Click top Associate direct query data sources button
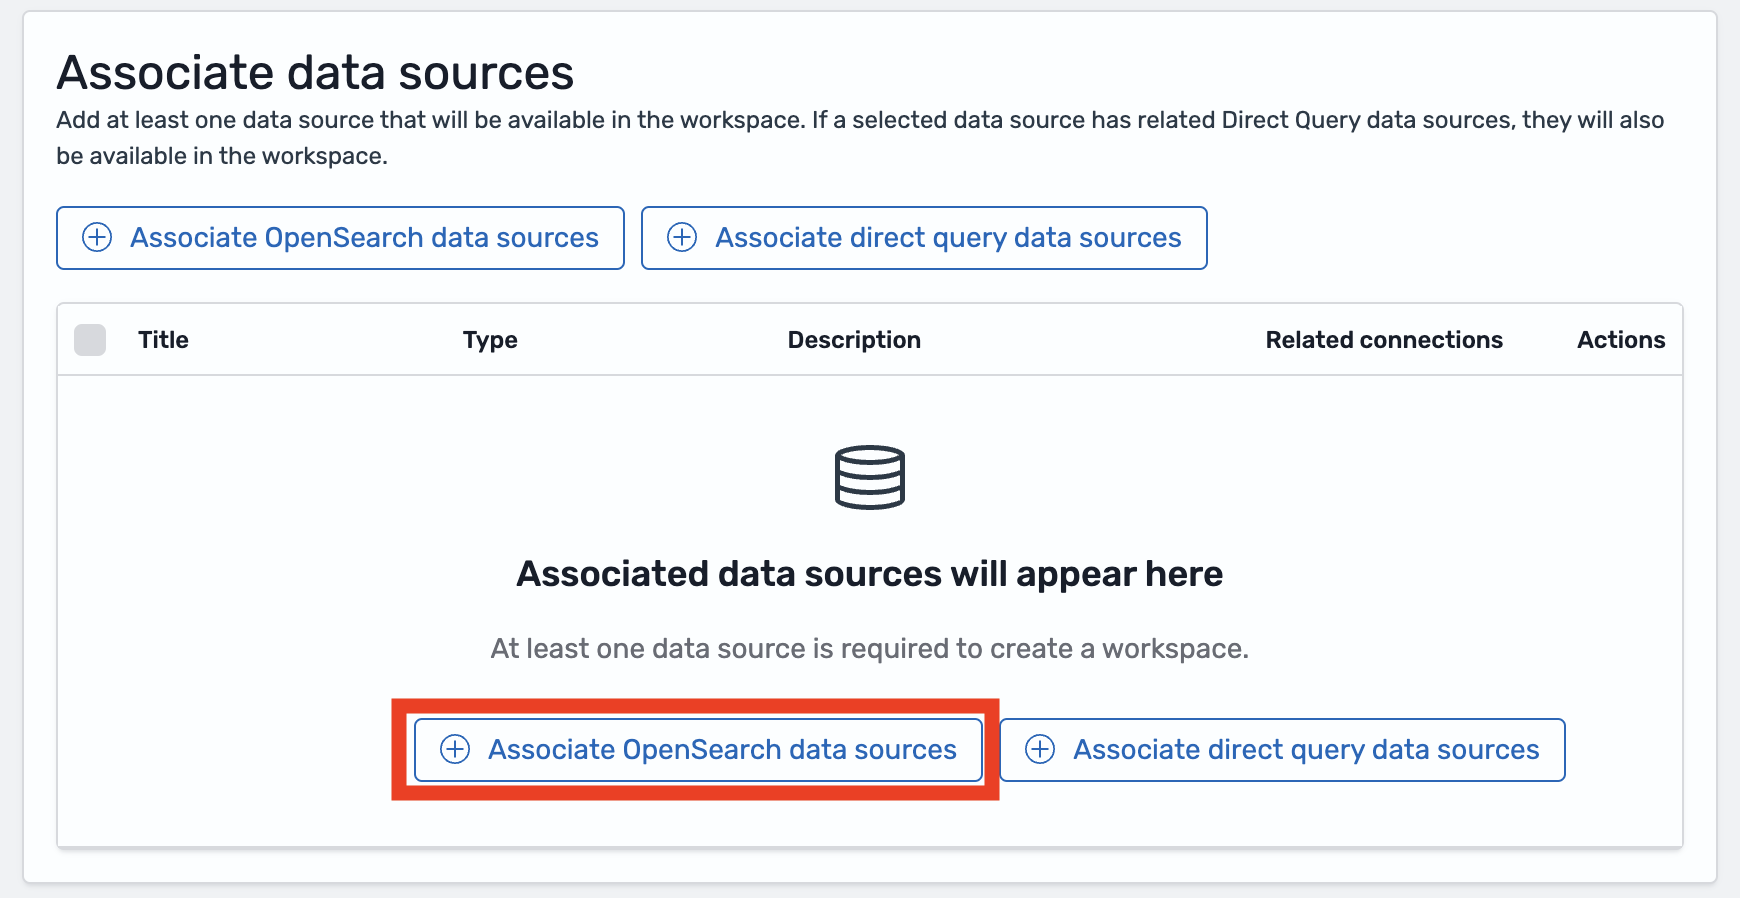 click(x=924, y=238)
